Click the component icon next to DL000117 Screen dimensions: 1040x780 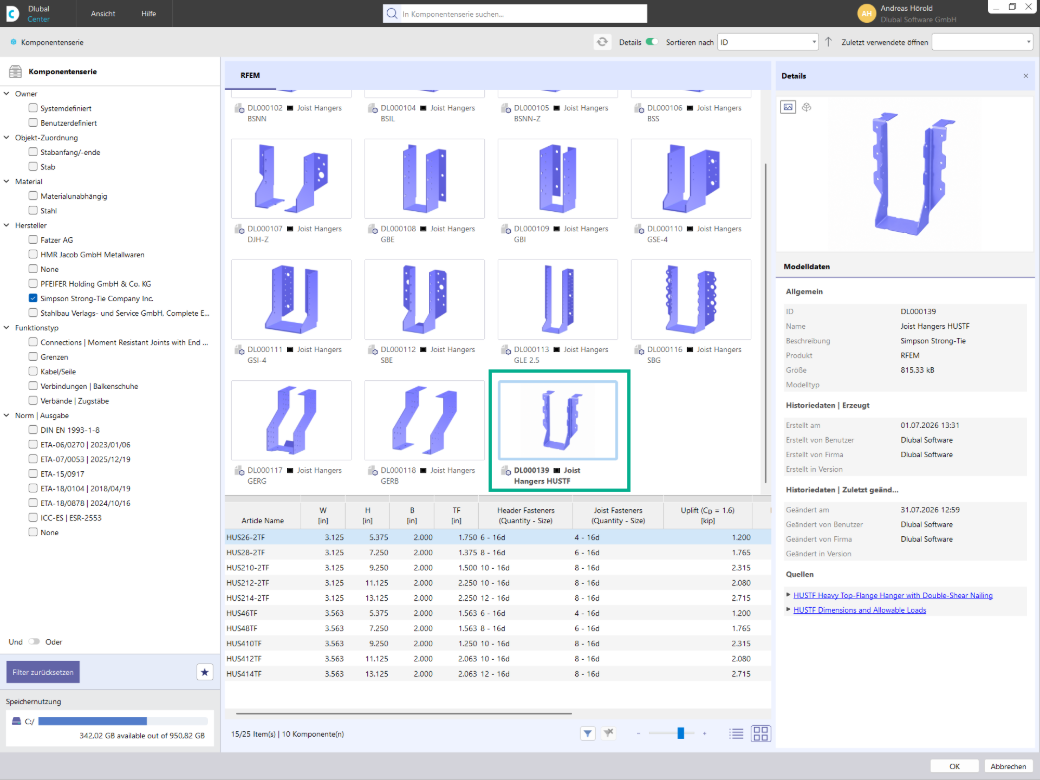tap(239, 470)
